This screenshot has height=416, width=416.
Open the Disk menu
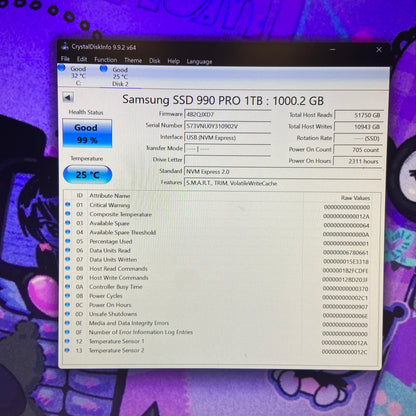tap(154, 61)
